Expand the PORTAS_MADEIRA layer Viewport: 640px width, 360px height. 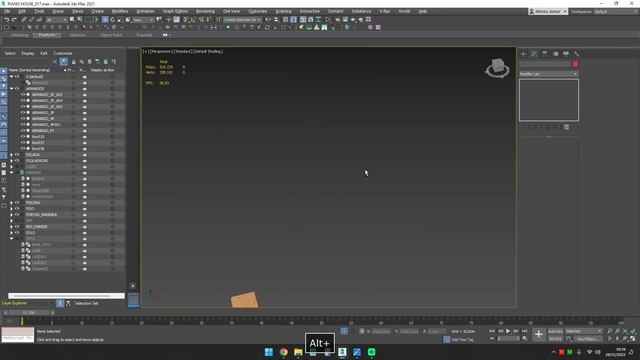(11, 214)
